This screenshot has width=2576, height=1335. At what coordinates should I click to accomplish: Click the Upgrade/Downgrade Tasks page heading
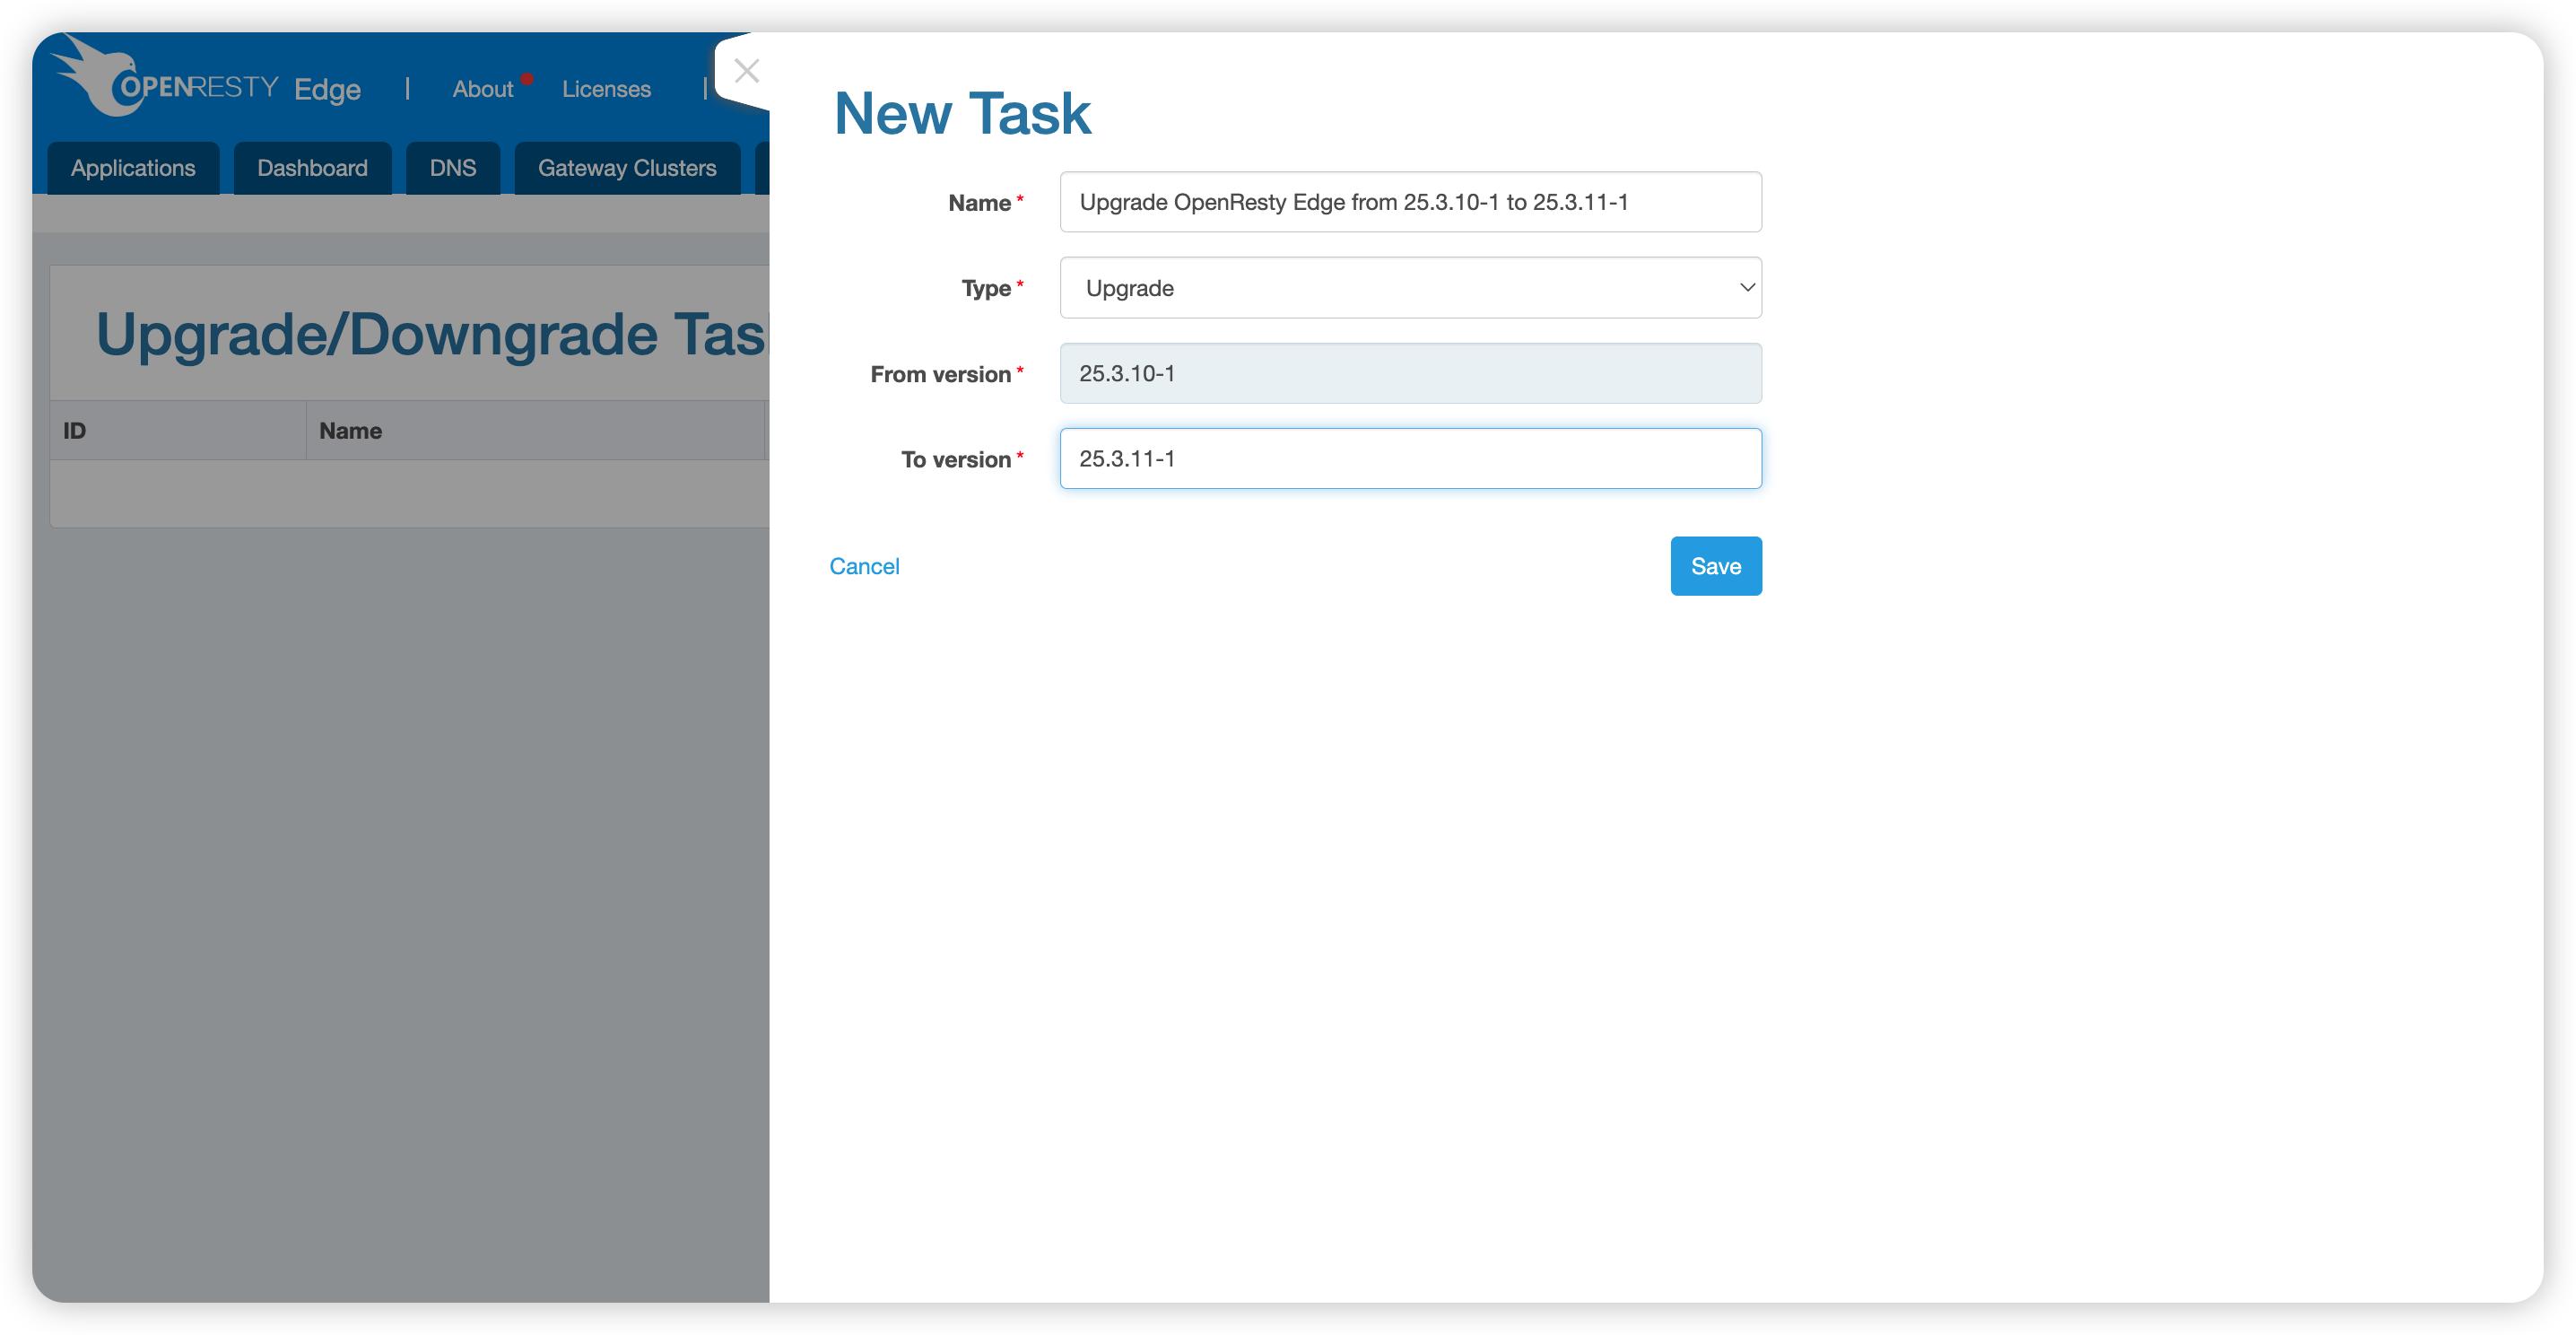coord(432,334)
